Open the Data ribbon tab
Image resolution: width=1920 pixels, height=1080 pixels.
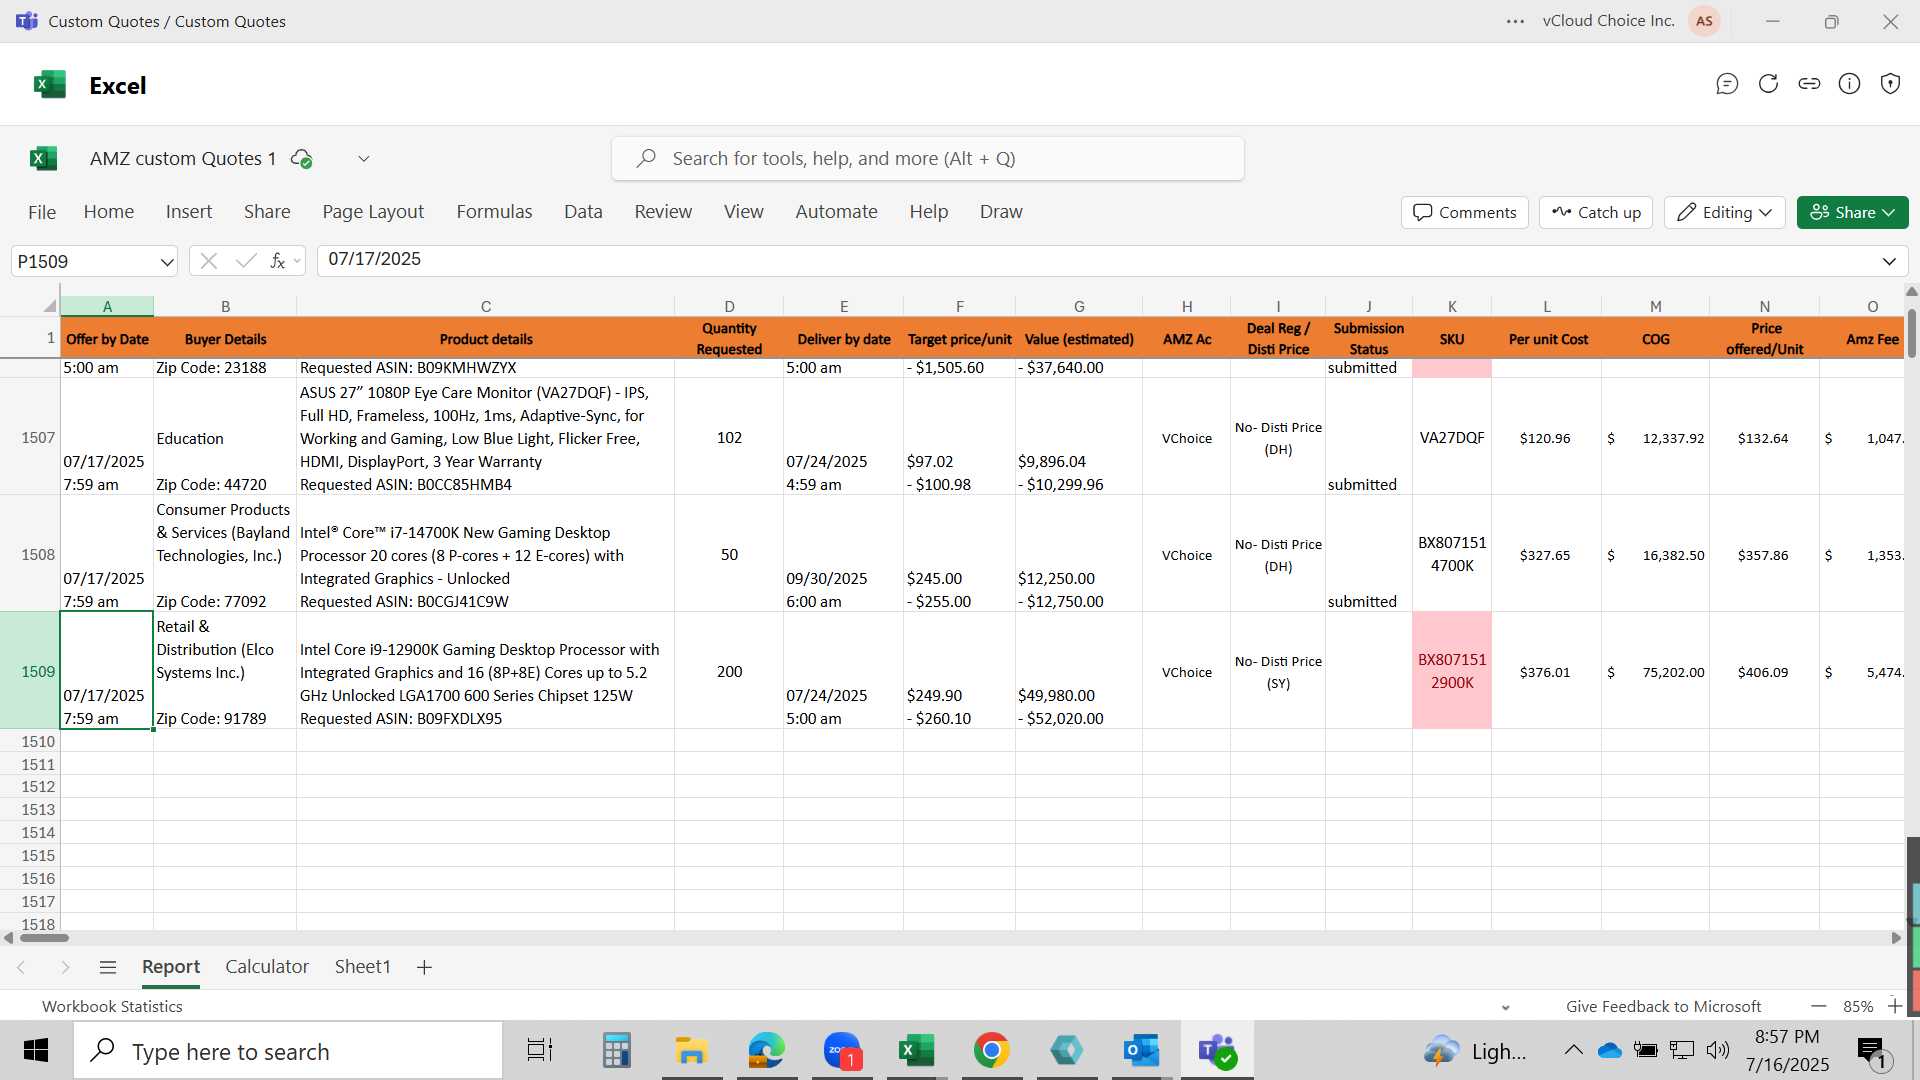coord(583,212)
